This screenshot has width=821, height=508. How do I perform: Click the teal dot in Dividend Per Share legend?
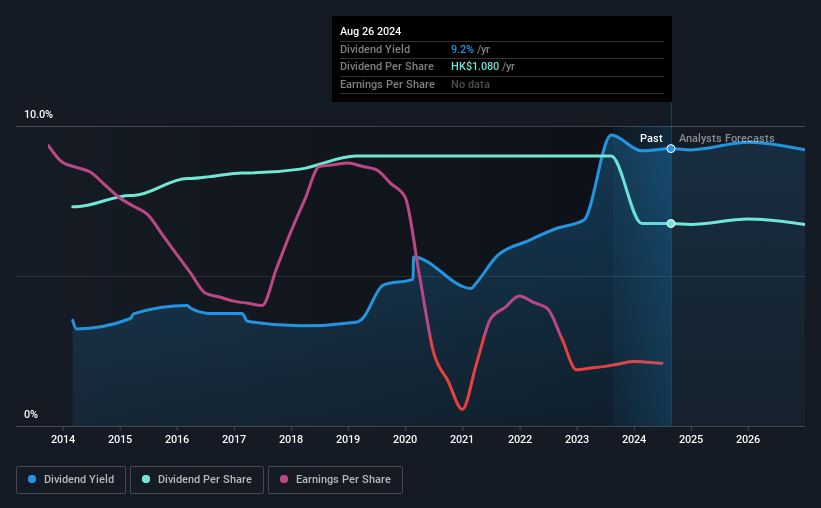tap(146, 479)
